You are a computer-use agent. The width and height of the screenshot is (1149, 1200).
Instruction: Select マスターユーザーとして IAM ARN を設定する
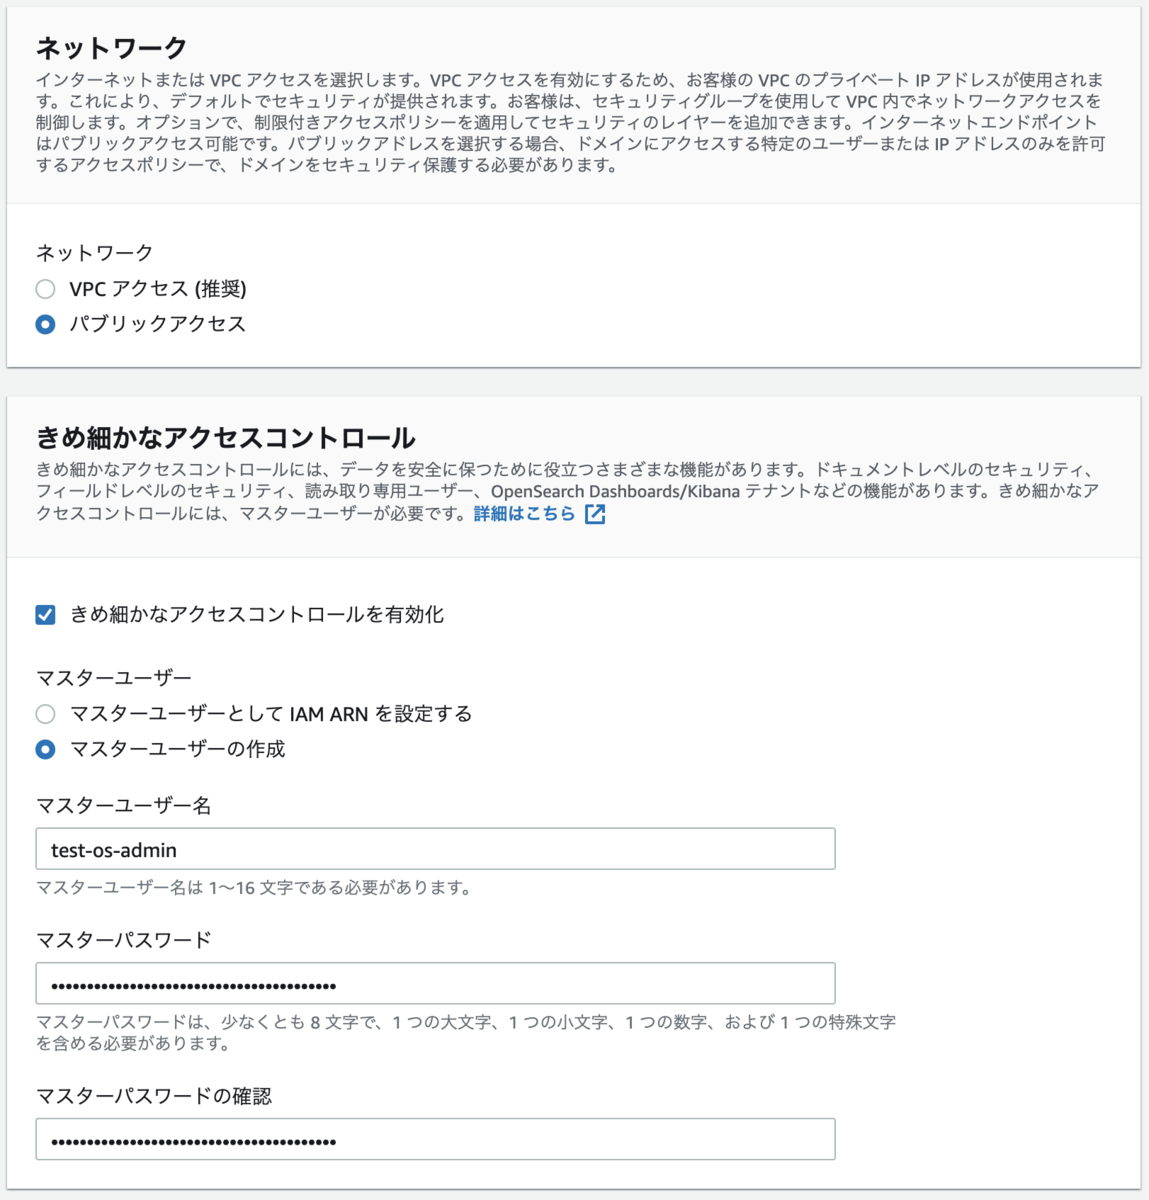click(44, 714)
